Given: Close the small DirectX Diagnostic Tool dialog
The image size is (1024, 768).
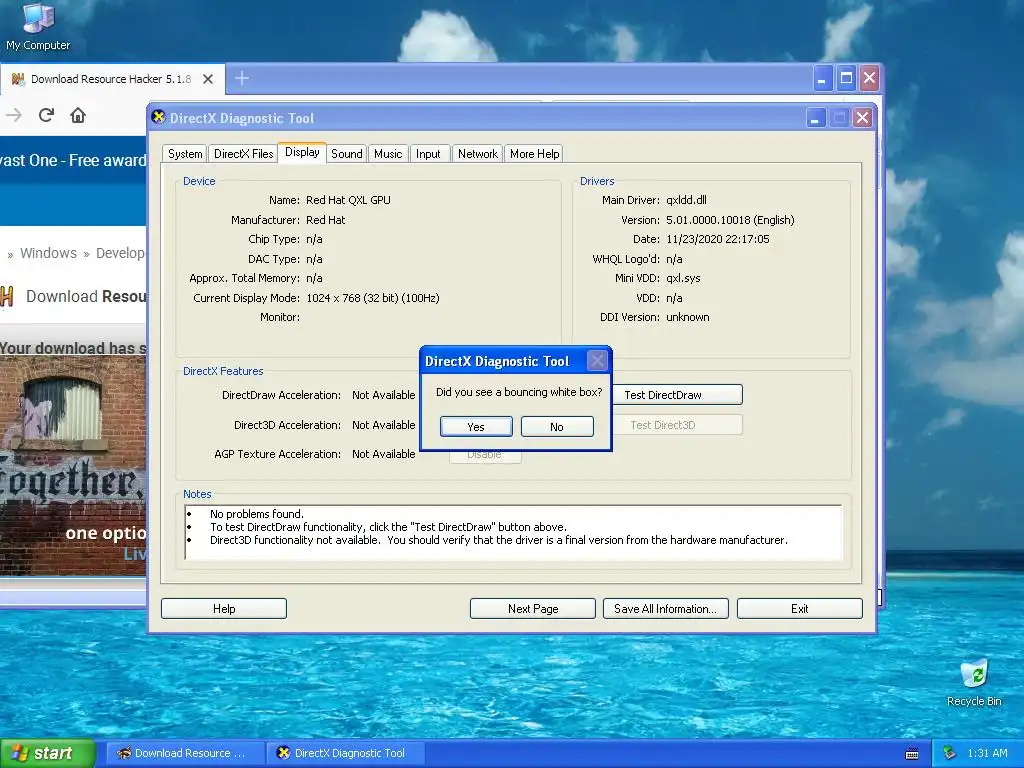Looking at the screenshot, I should (597, 360).
